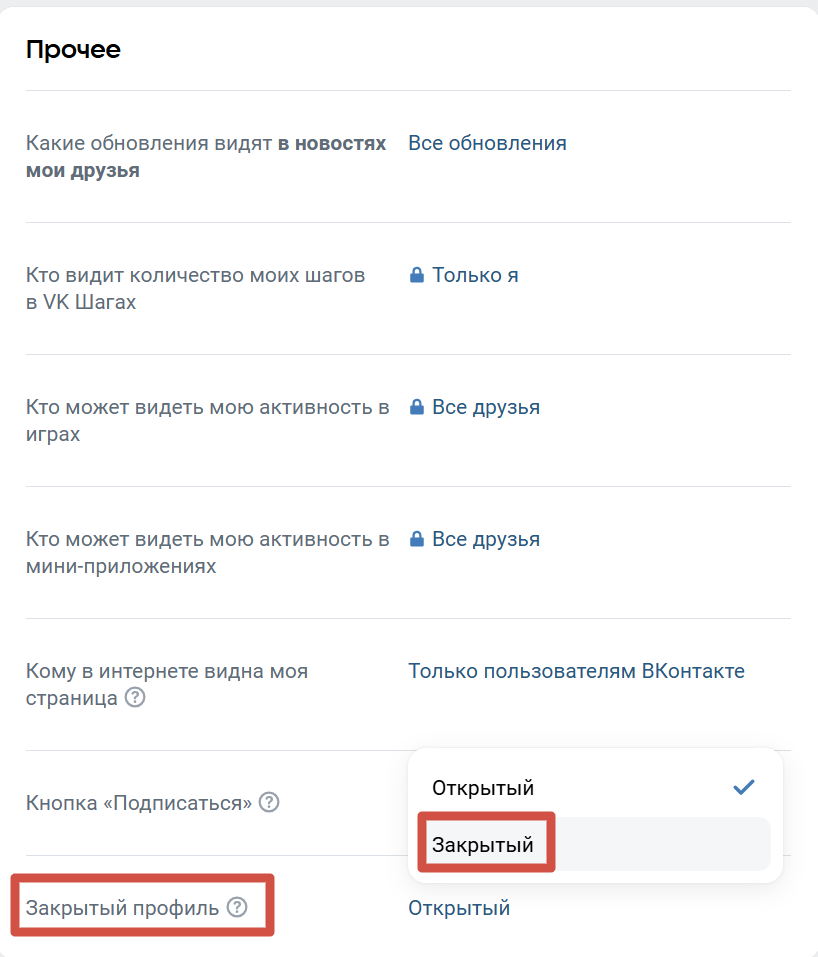Click "Какие обновления видят в новостях" label
This screenshot has height=957, width=818.
(150, 143)
